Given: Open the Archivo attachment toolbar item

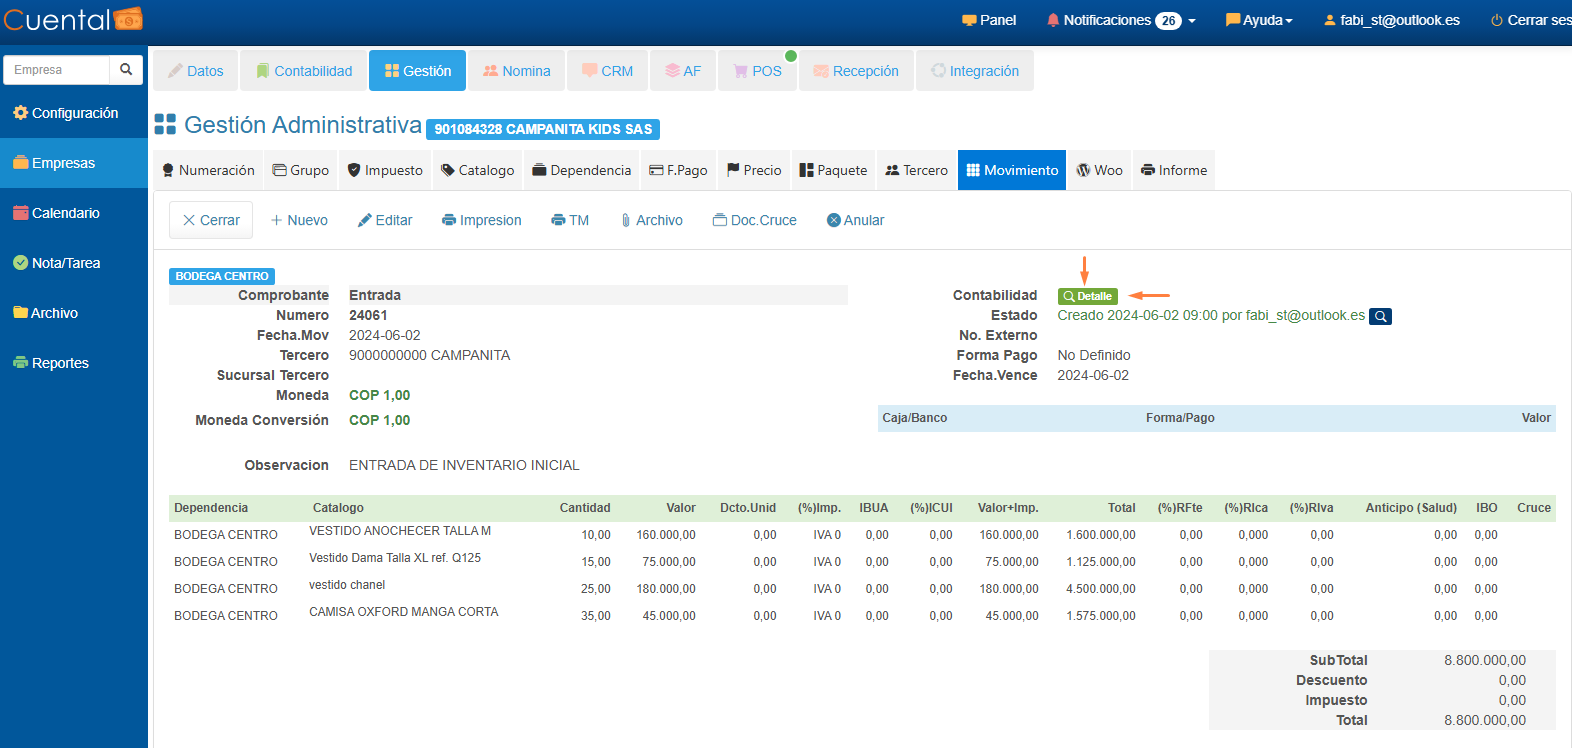Looking at the screenshot, I should point(651,220).
